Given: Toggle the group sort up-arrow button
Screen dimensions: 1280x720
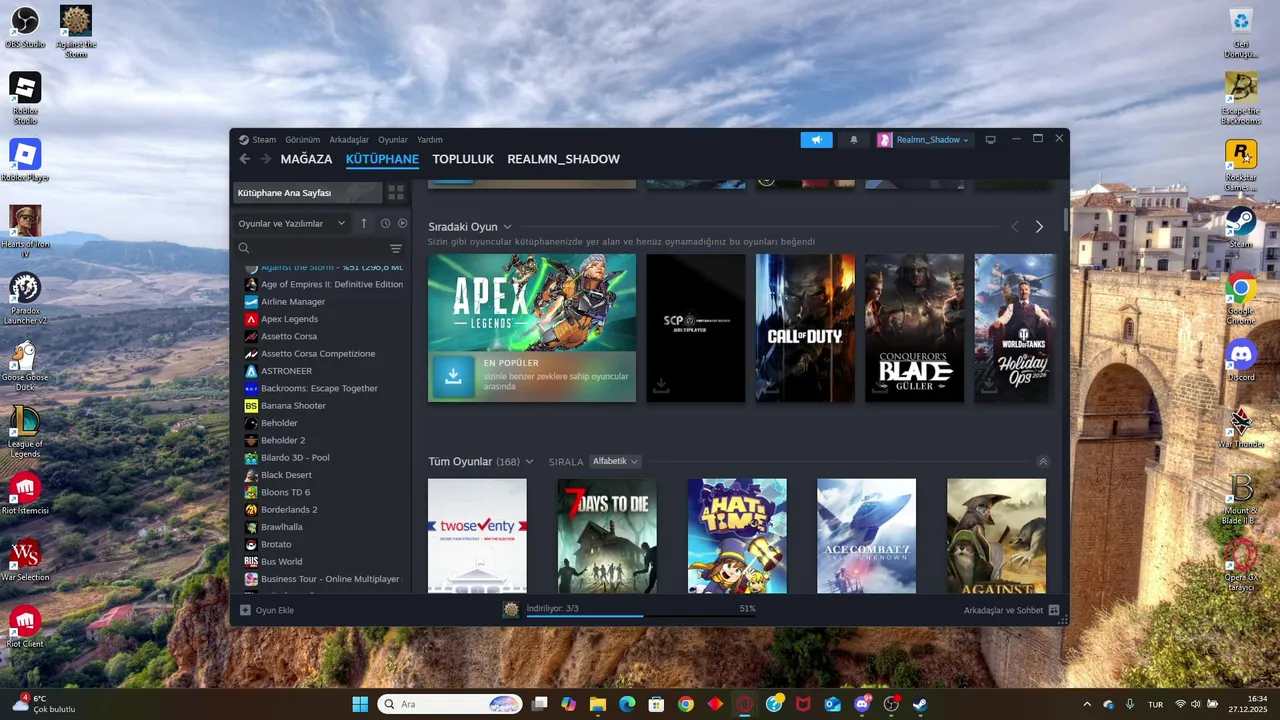Looking at the screenshot, I should tap(364, 223).
